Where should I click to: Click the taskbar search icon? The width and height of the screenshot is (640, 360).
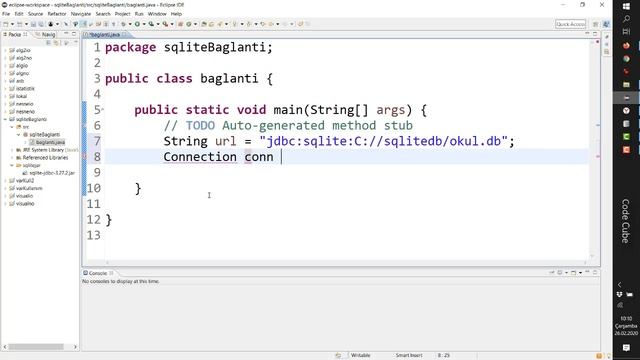pos(626,19)
